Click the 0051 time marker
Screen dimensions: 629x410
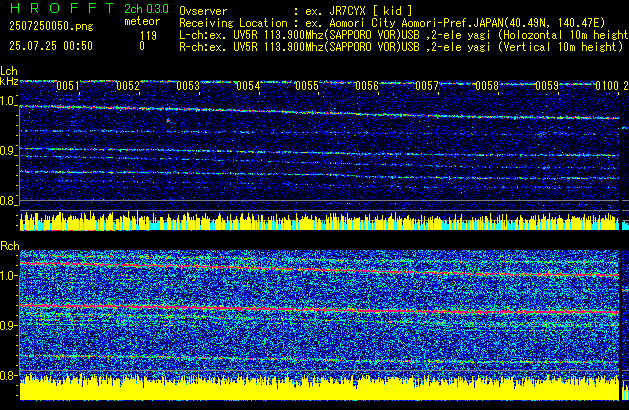68,86
